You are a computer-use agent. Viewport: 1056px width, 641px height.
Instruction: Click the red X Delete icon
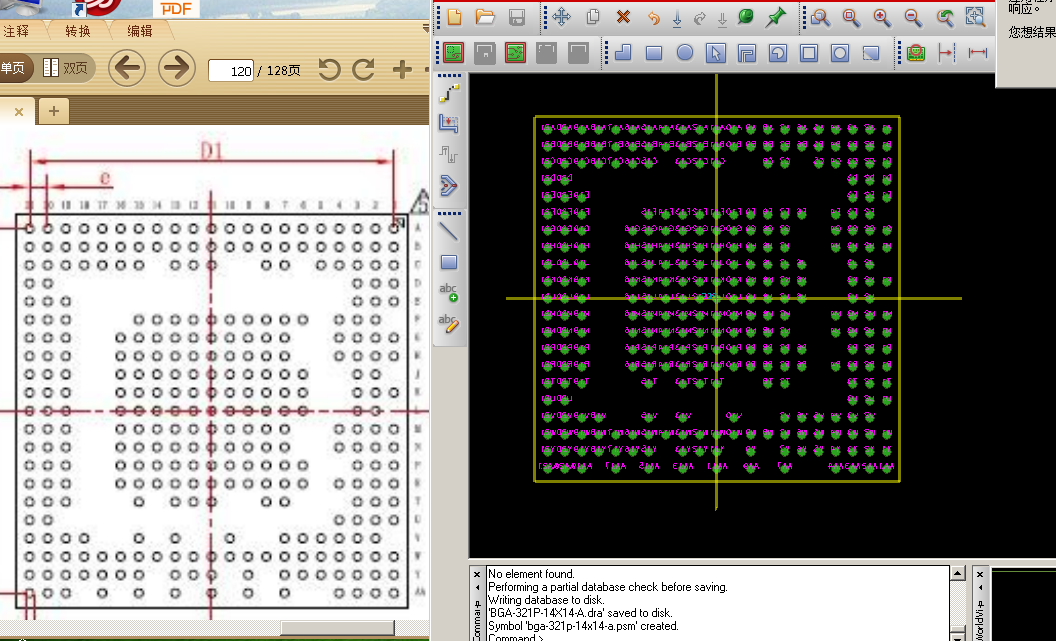(623, 17)
